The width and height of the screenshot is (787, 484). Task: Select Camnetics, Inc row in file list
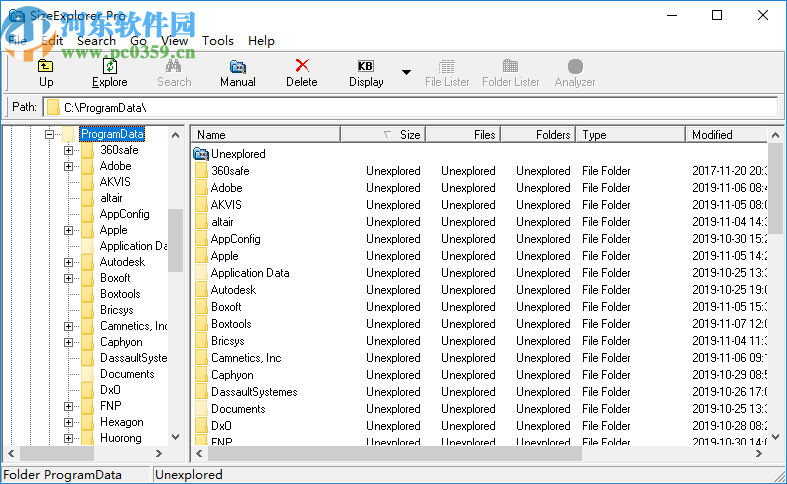[479, 358]
